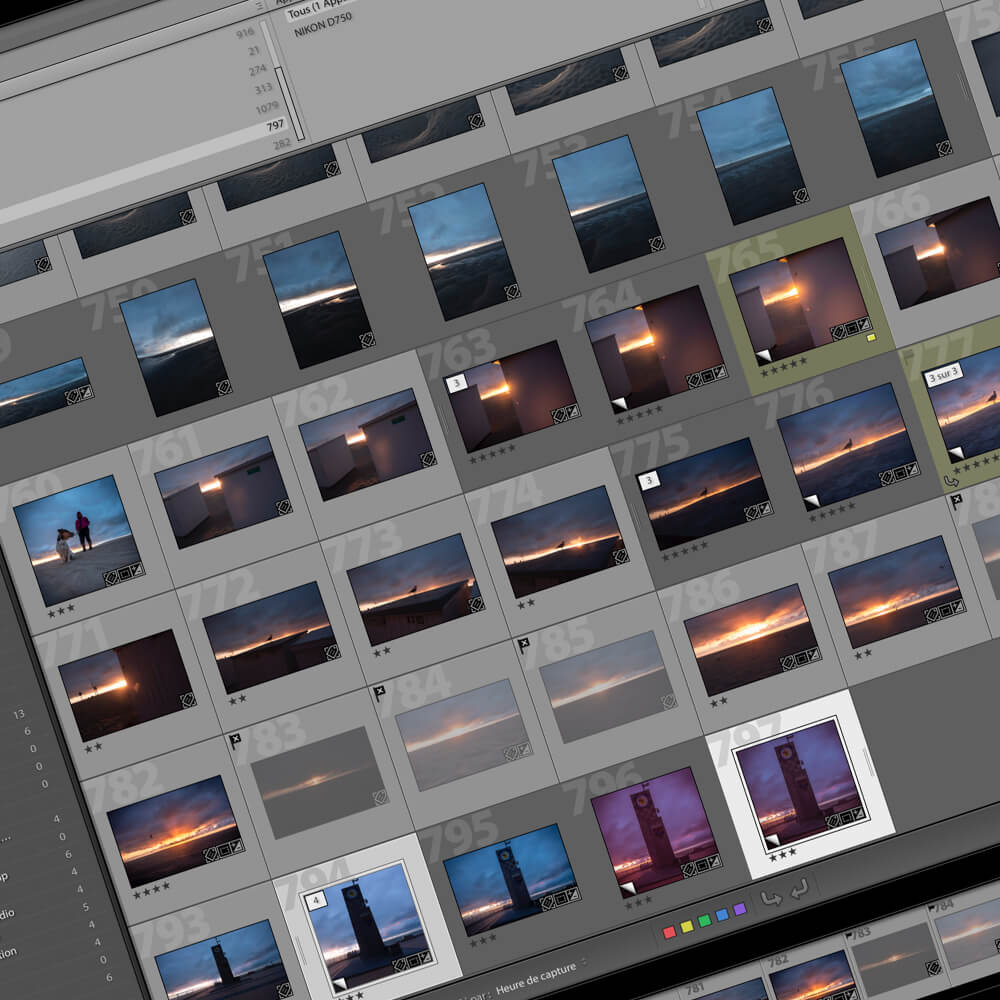Click the develop adjustments badge on photo 765
1000x1000 pixels.
(864, 325)
